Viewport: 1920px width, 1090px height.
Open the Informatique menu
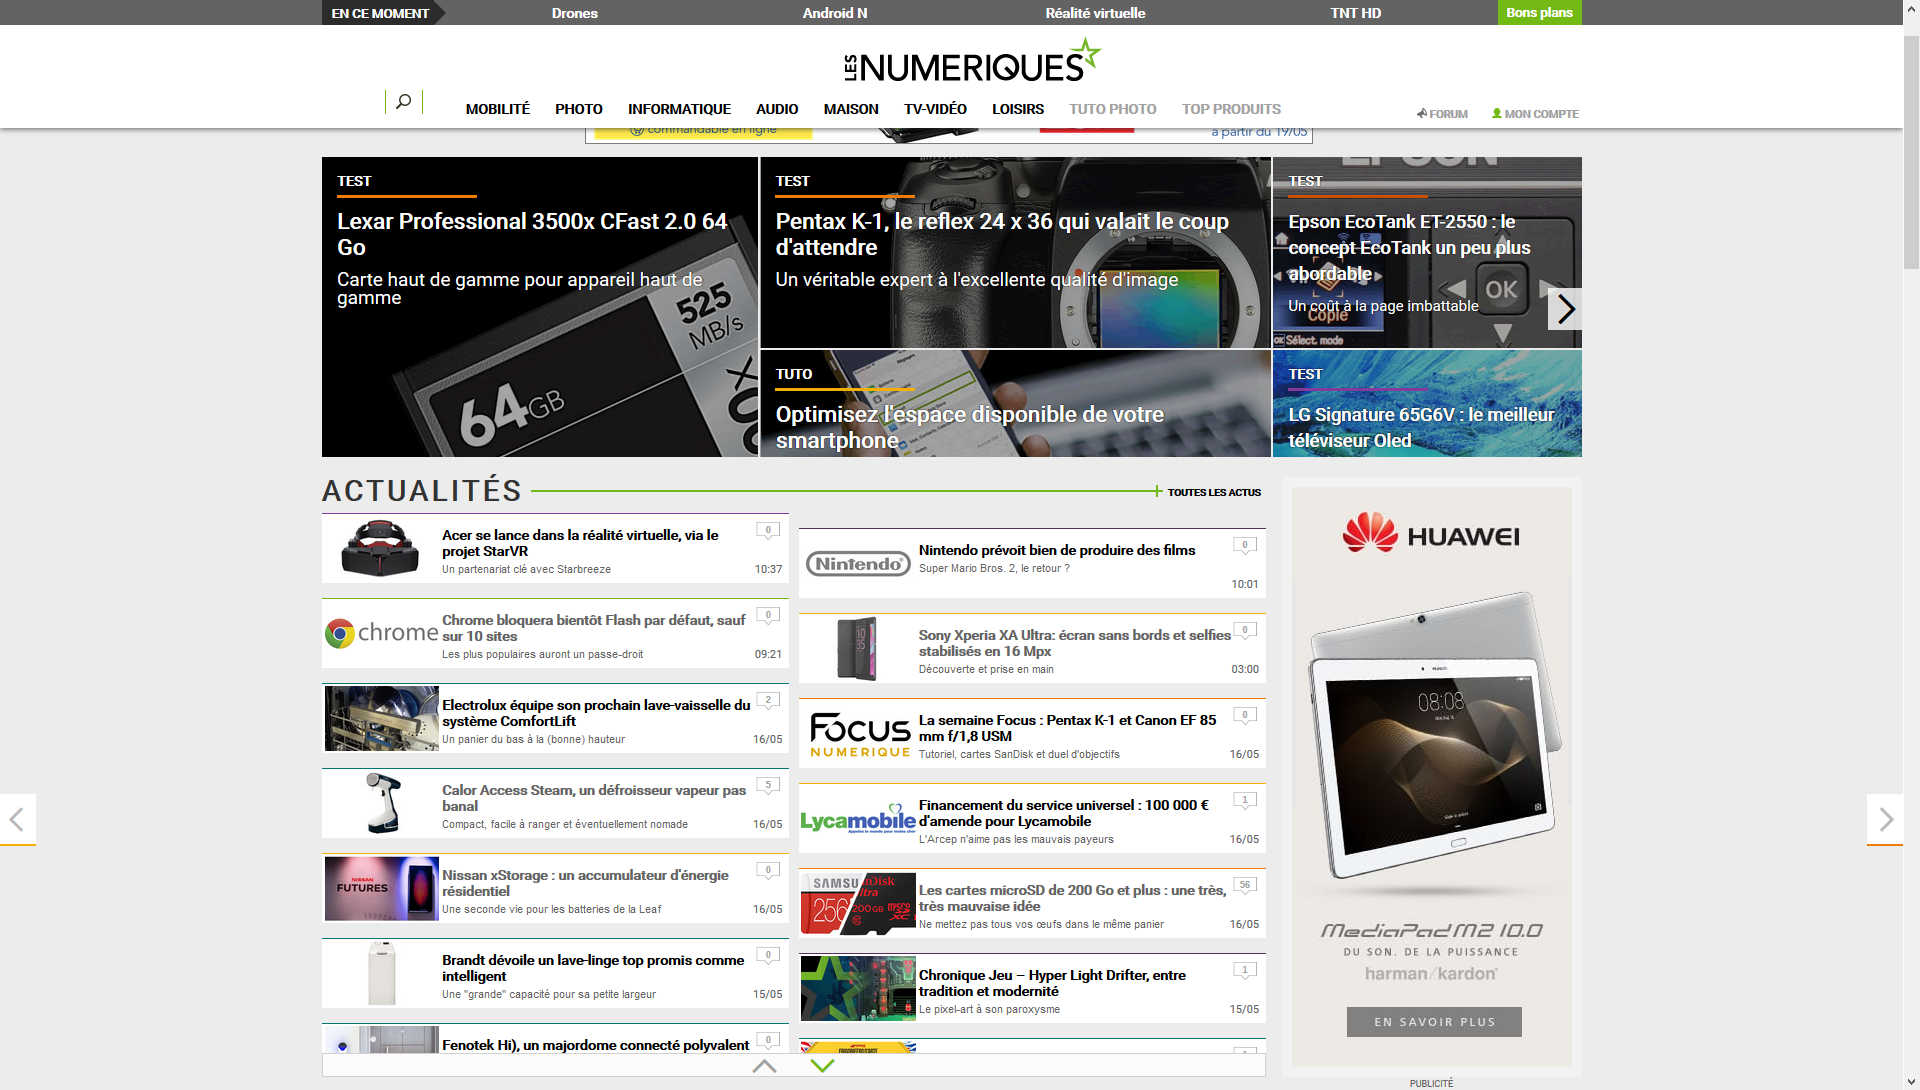(x=679, y=109)
